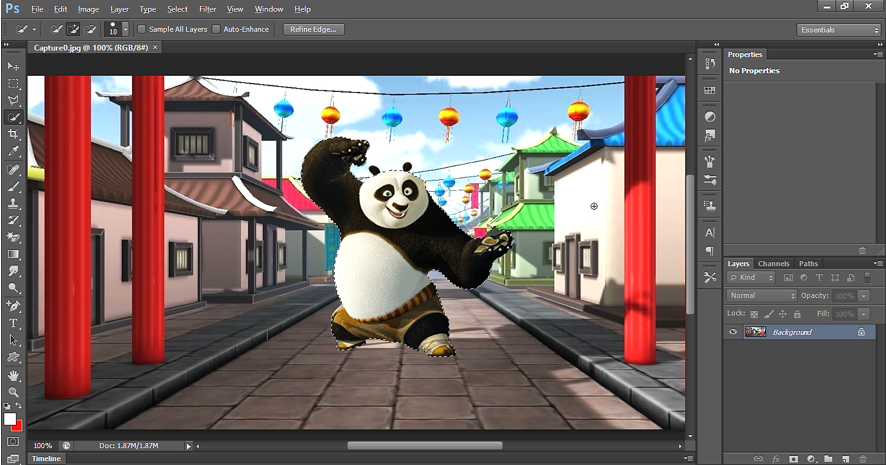Select the Dodge tool
This screenshot has height=465, width=886.
click(13, 288)
